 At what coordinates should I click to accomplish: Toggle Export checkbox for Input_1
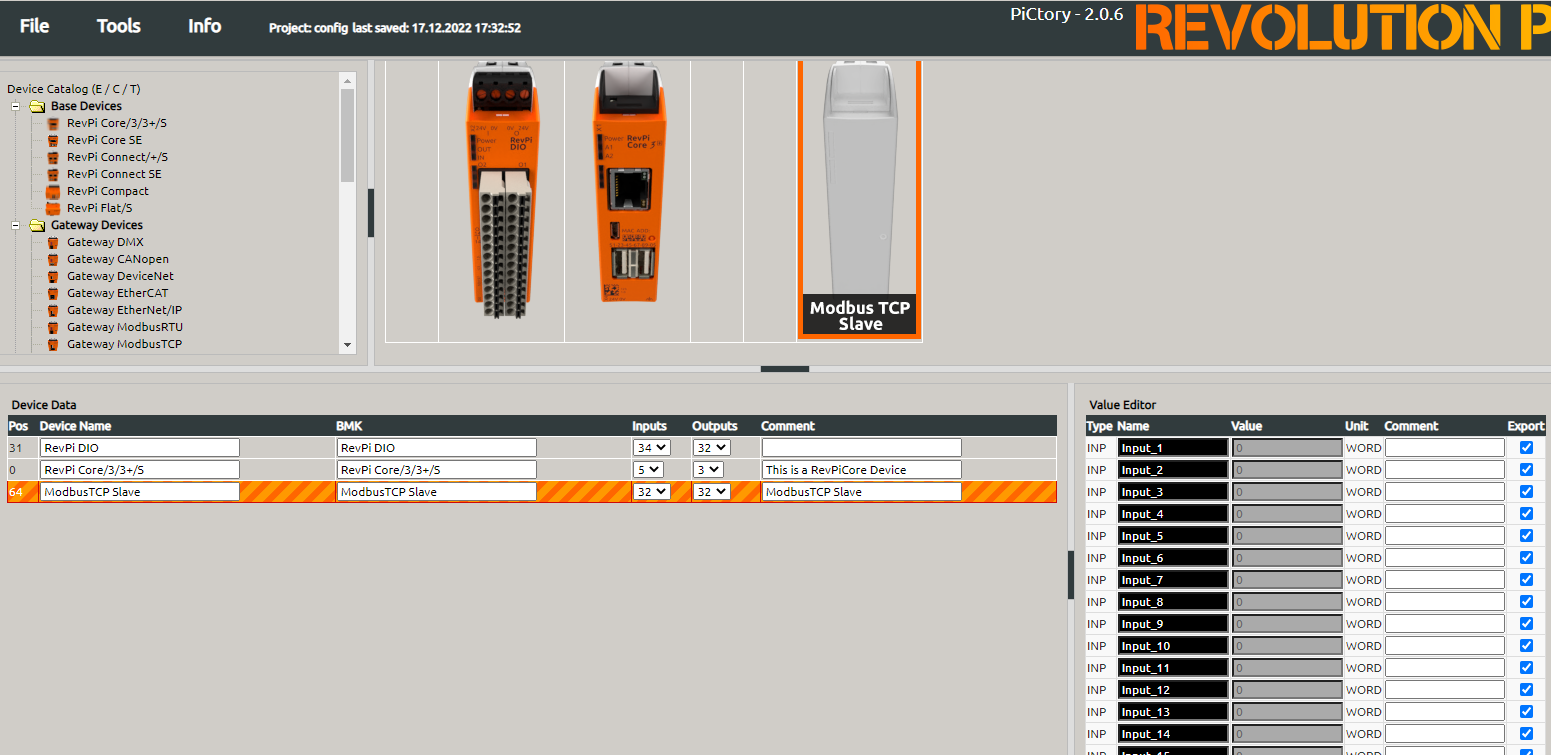(x=1526, y=448)
